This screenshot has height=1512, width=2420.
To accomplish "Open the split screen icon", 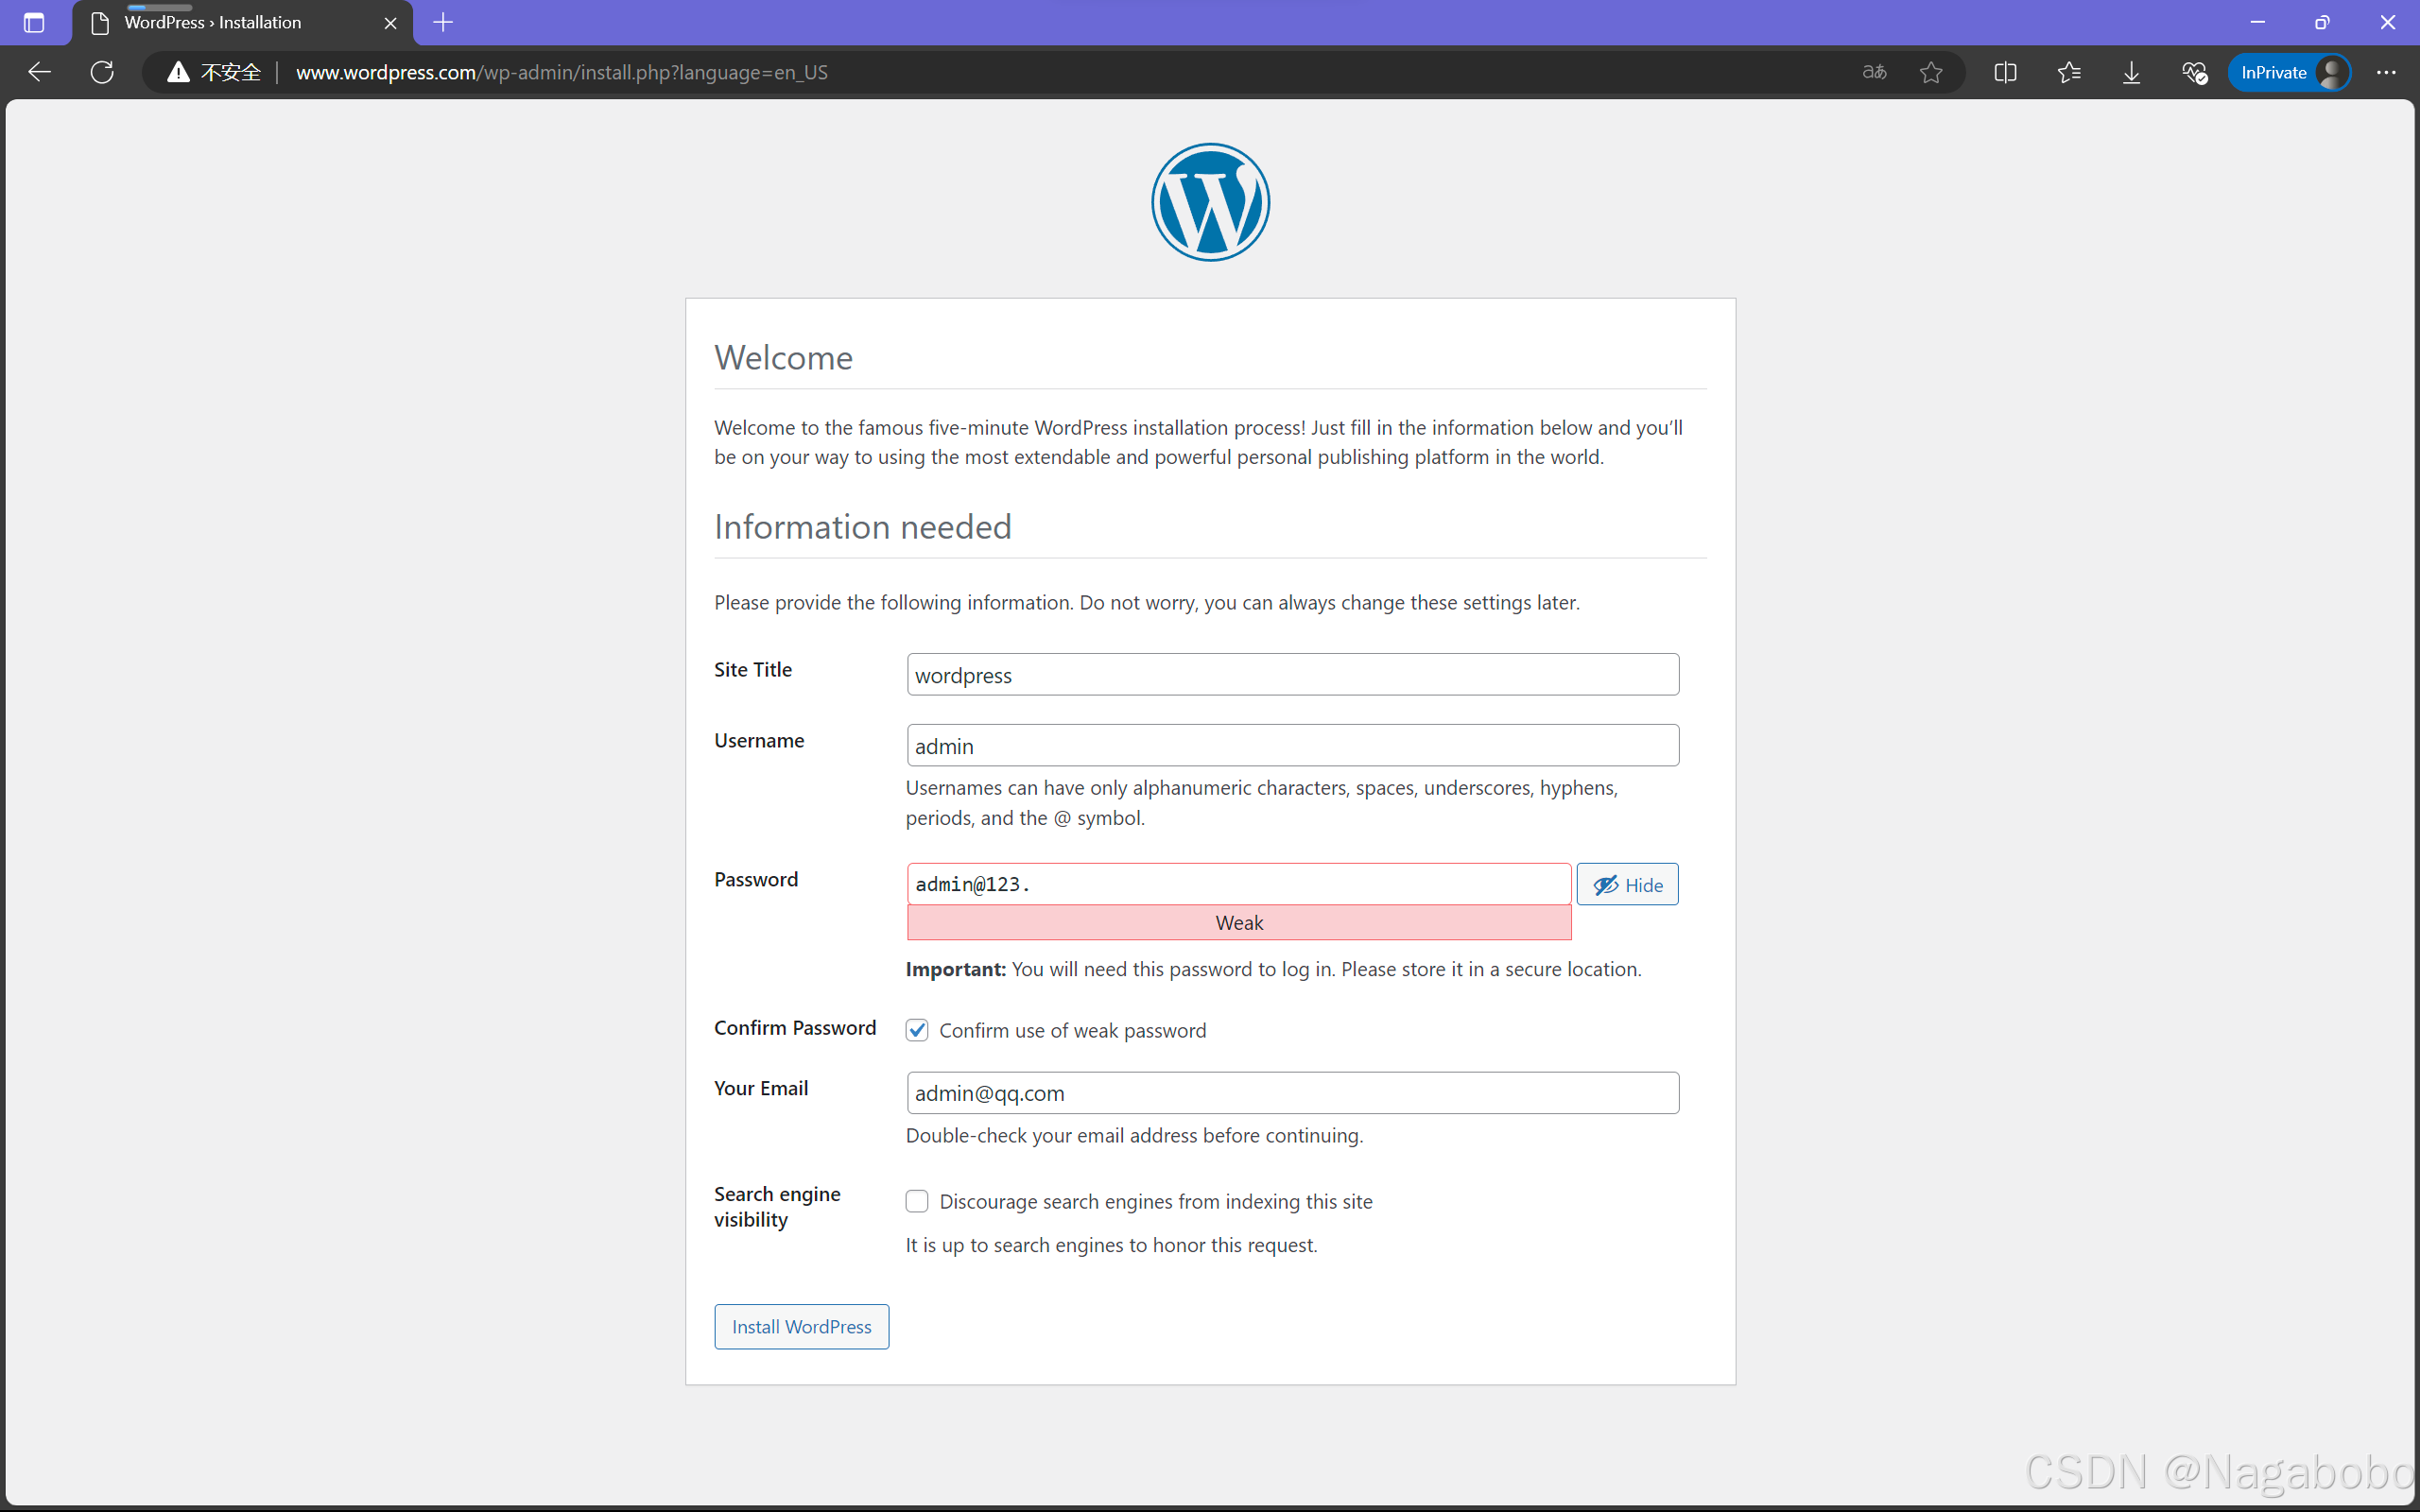I will (x=2005, y=72).
